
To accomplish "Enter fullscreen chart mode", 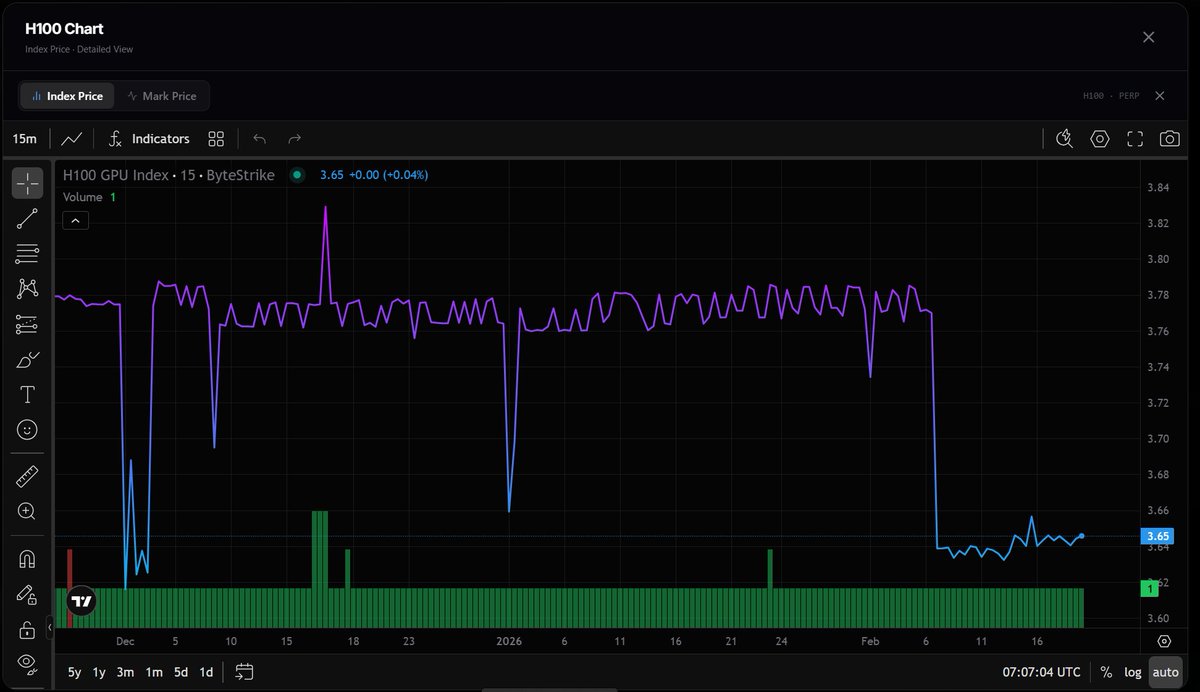I will point(1135,139).
